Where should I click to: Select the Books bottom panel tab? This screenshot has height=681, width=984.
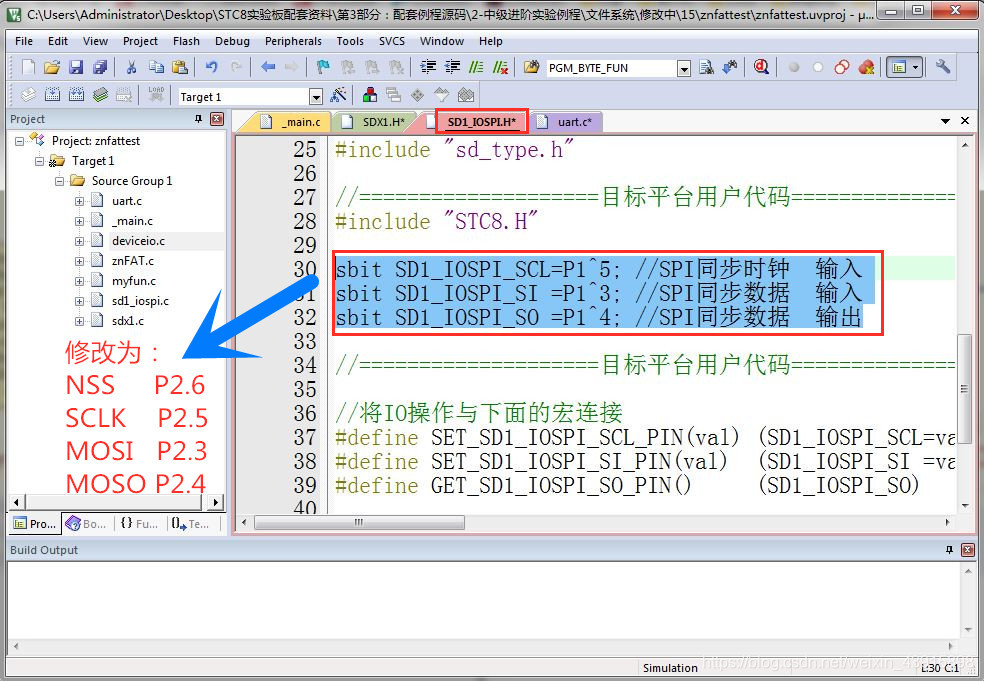pyautogui.click(x=87, y=523)
